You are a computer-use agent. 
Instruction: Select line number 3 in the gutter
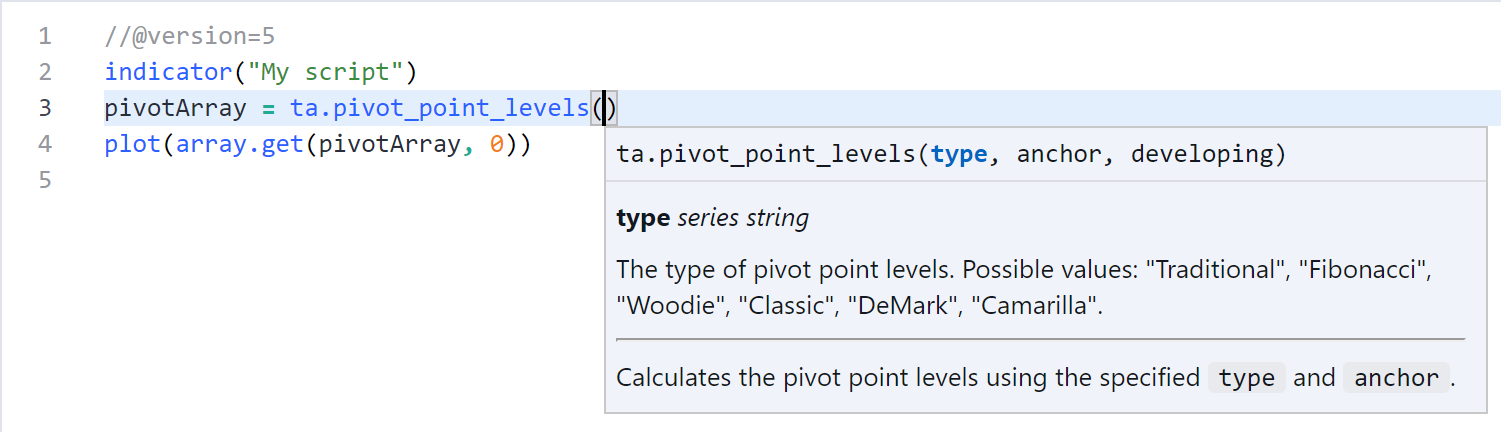(44, 108)
